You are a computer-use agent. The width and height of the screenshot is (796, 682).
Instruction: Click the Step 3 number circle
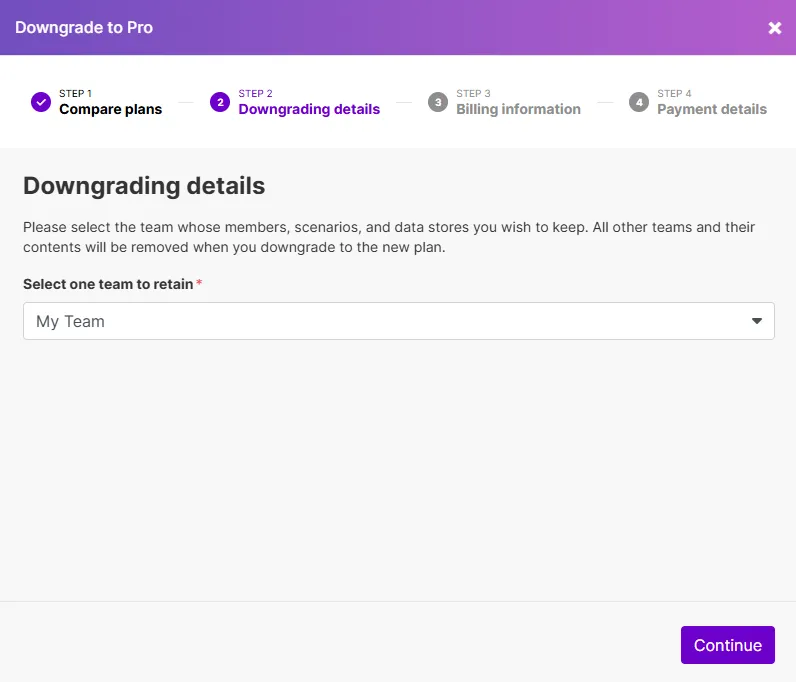pyautogui.click(x=438, y=102)
